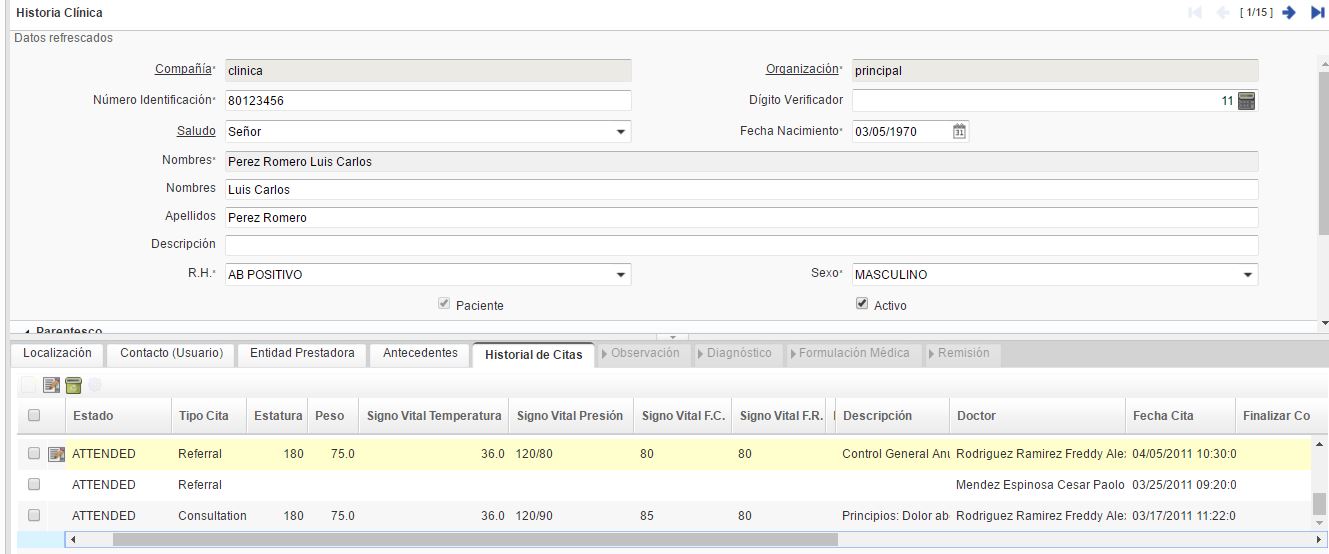Open the Sexo dropdown

(x=1247, y=275)
